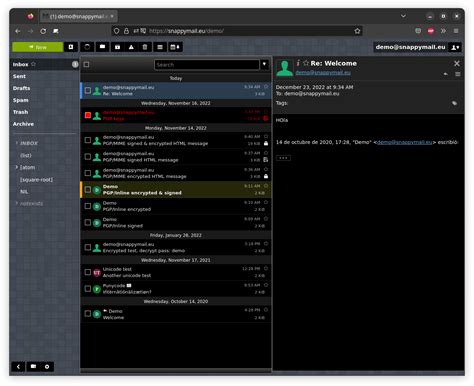Compose a new message with New button
Viewport: 474px width, 386px height.
click(x=38, y=47)
